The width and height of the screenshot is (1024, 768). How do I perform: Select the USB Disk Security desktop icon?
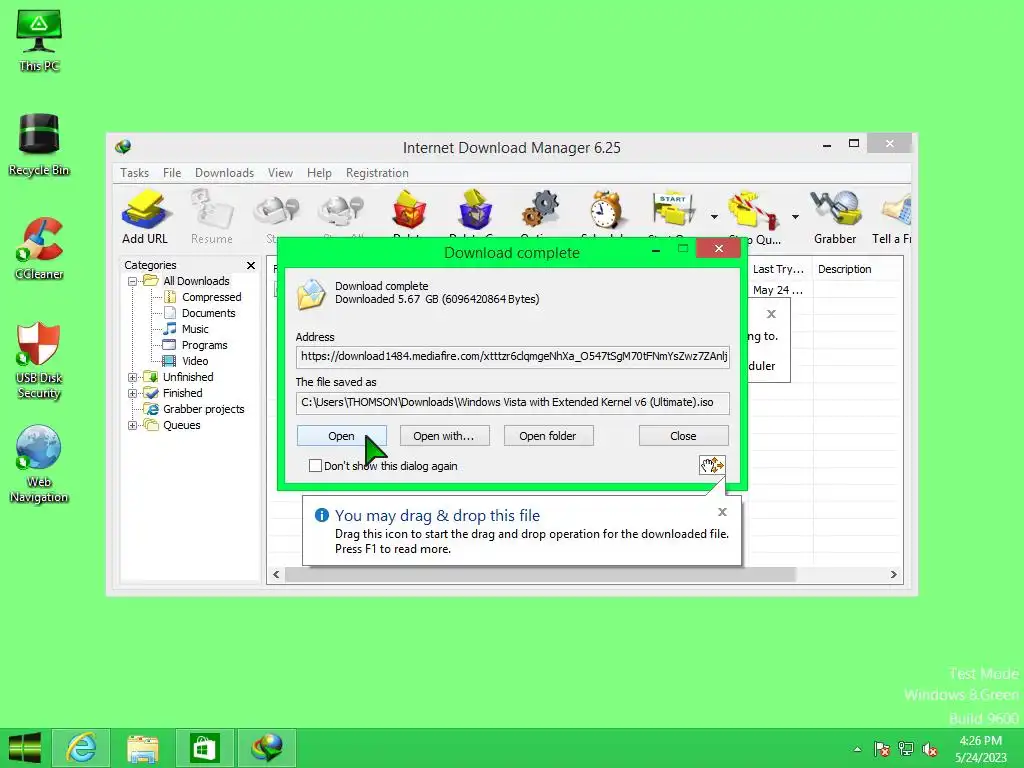(x=39, y=360)
